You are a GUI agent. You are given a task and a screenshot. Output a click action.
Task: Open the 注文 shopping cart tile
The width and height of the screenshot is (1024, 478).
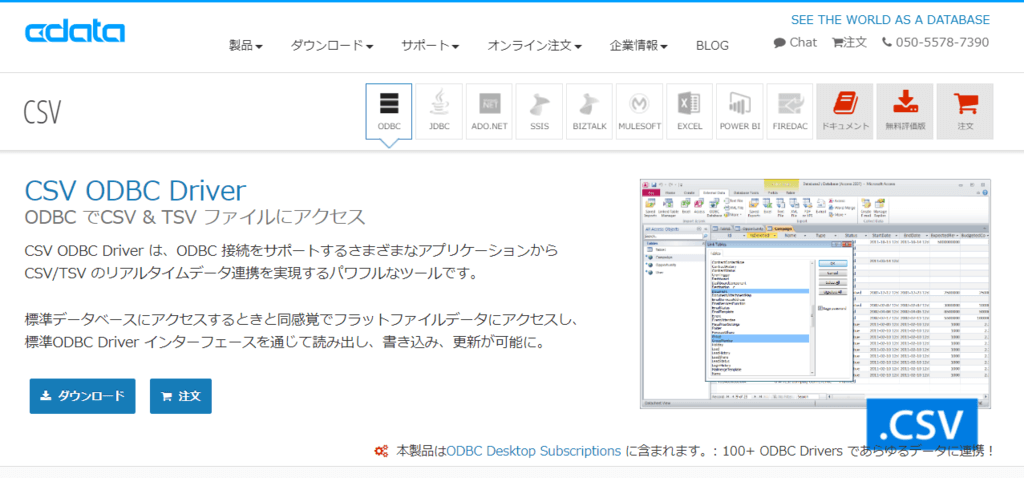[x=965, y=111]
